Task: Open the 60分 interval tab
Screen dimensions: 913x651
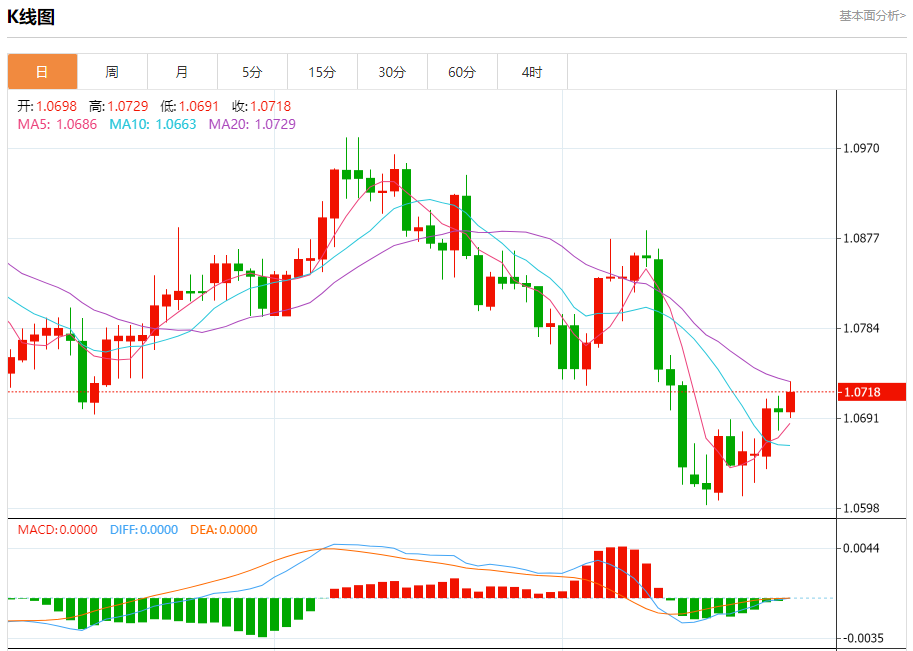Action: coord(462,72)
